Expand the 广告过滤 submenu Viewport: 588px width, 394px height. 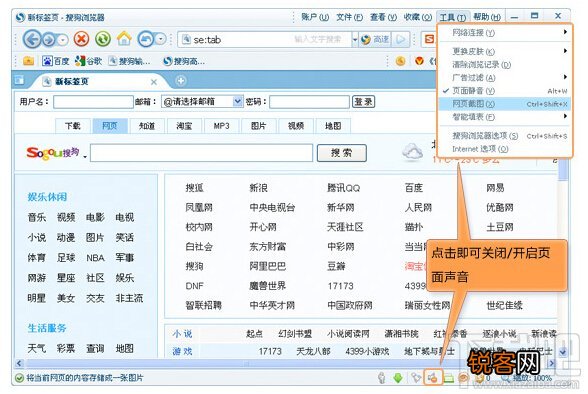coord(505,78)
